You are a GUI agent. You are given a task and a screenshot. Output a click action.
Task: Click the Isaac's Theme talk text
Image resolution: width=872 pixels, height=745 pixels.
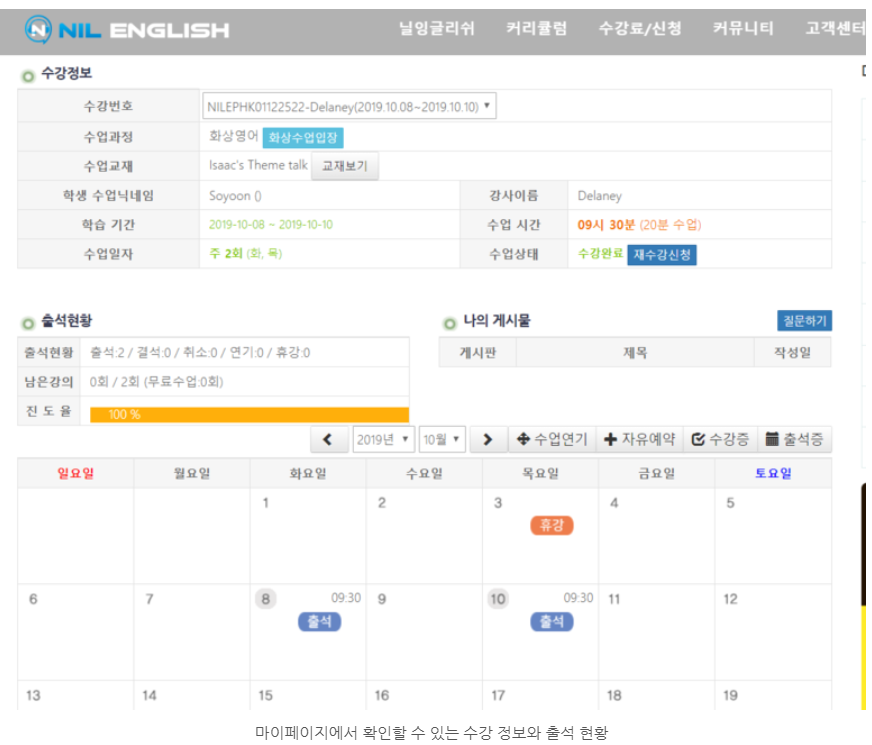258,165
